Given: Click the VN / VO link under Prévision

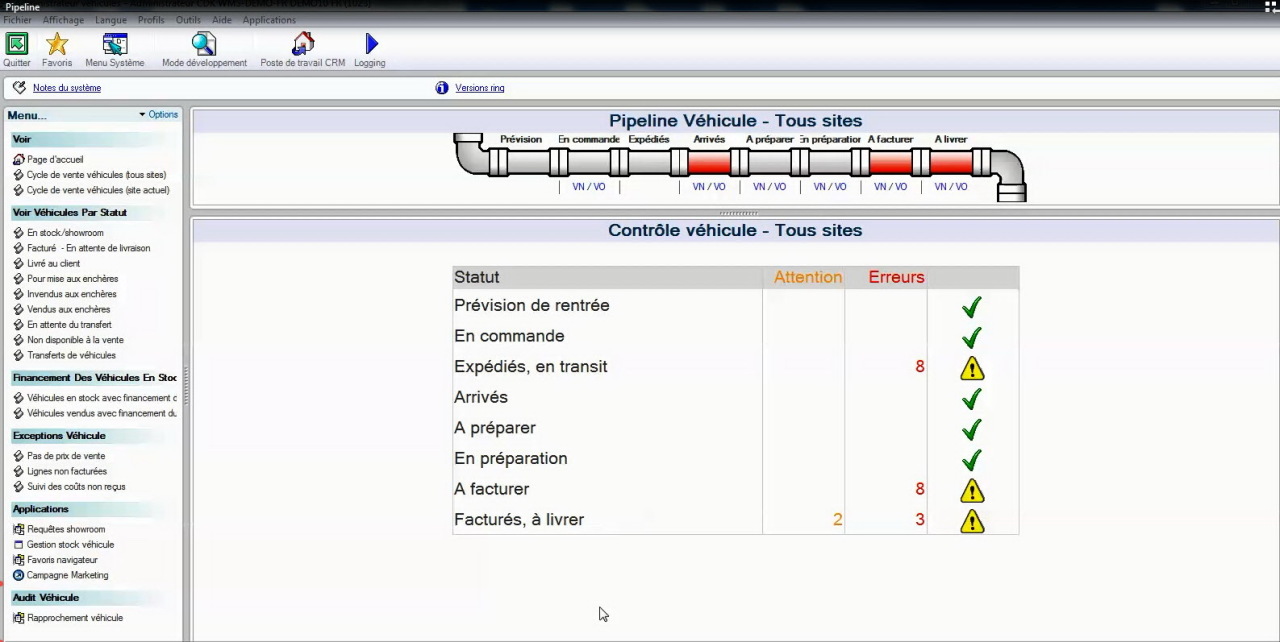Looking at the screenshot, I should tap(588, 186).
